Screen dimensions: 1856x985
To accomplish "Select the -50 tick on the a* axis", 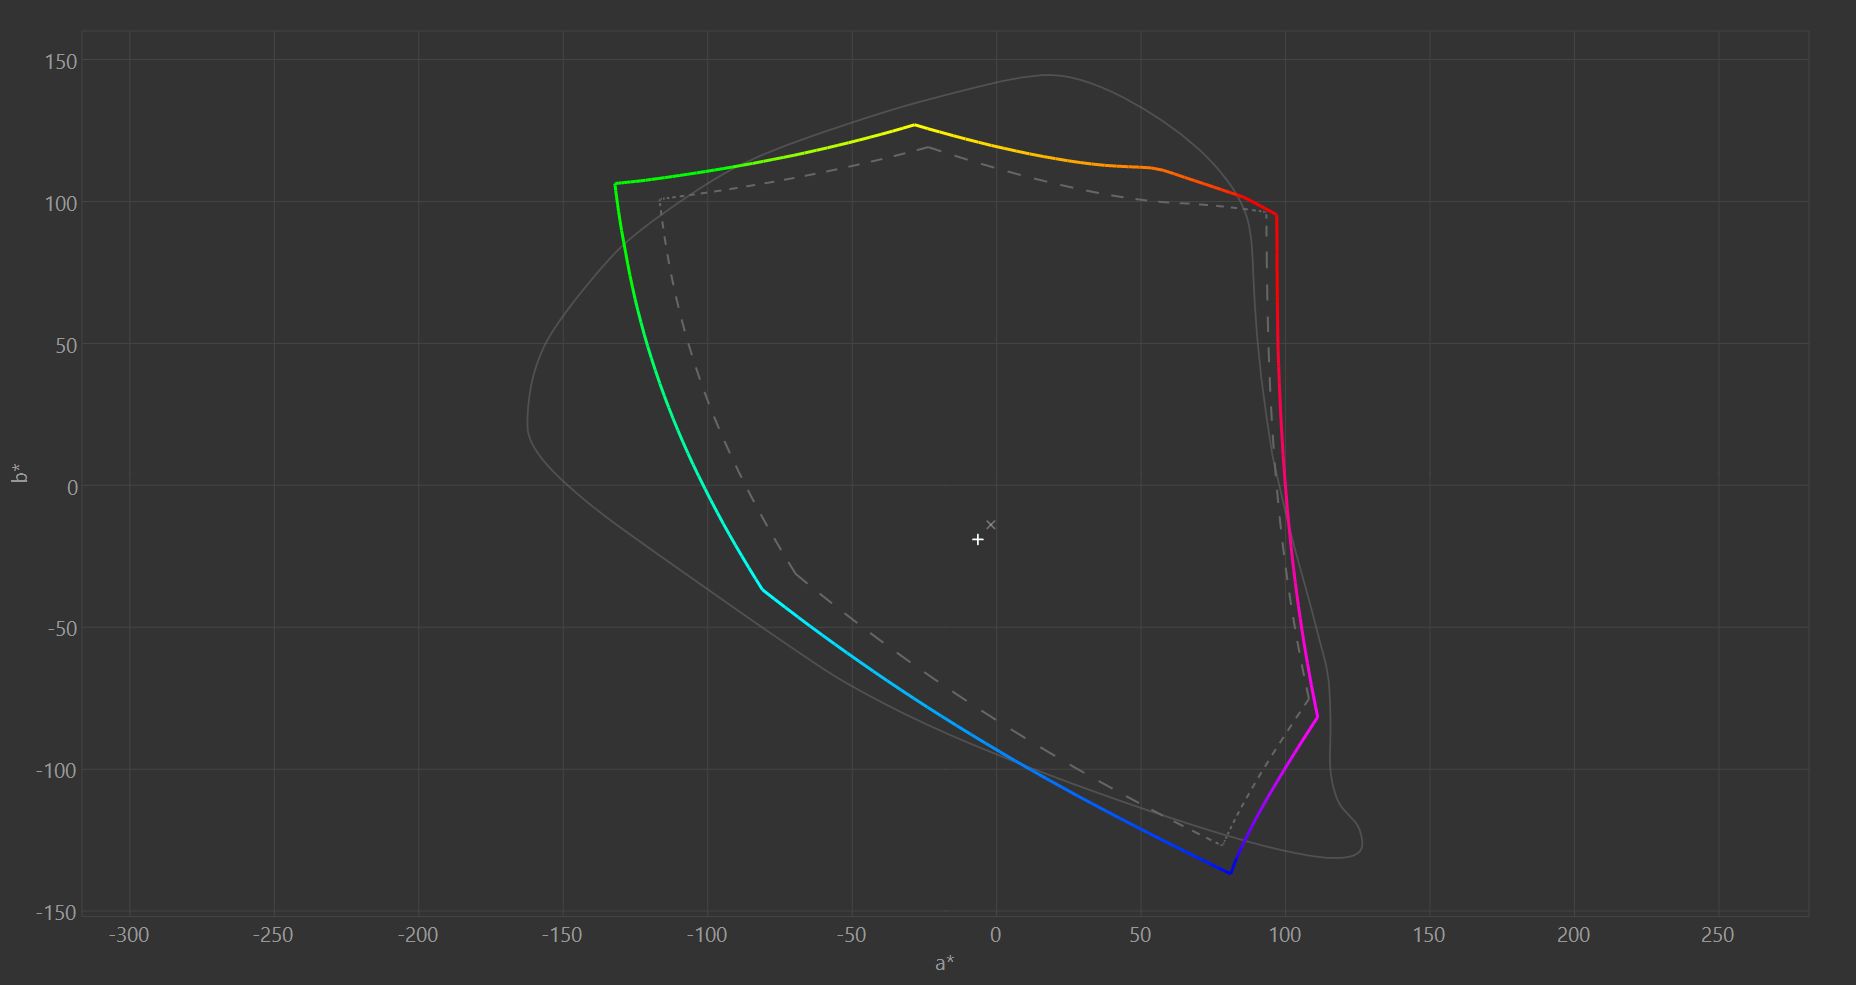I will tap(851, 935).
